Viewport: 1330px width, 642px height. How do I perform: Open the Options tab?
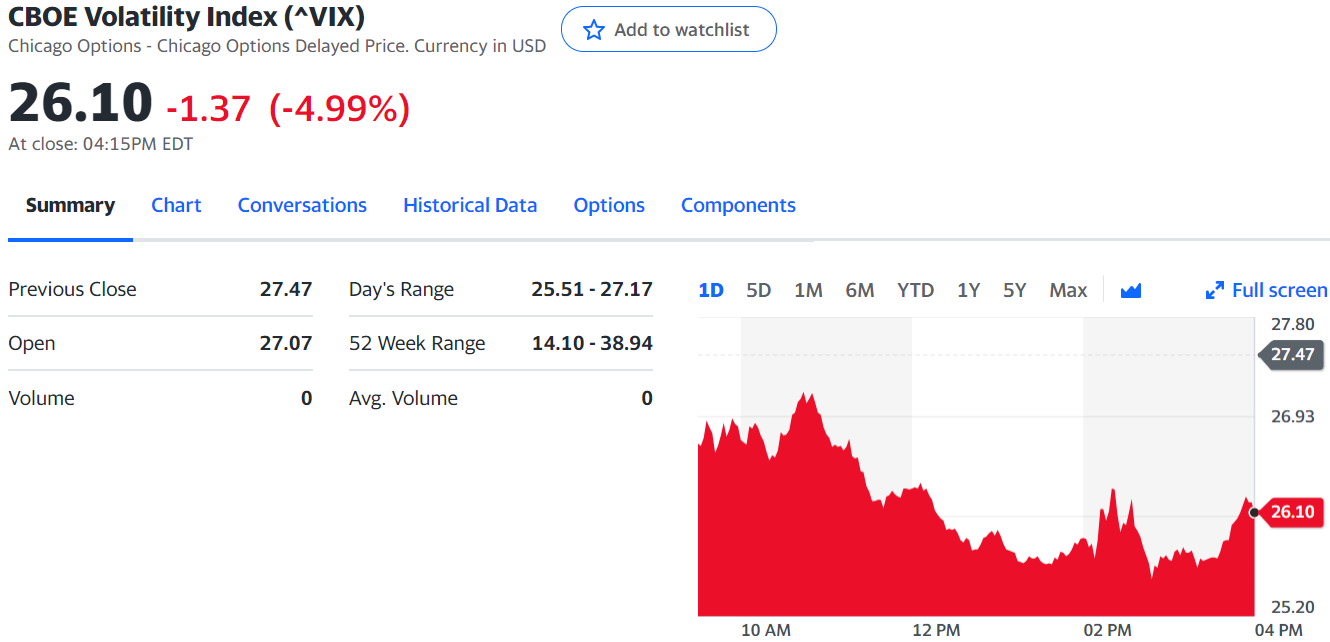coord(609,205)
